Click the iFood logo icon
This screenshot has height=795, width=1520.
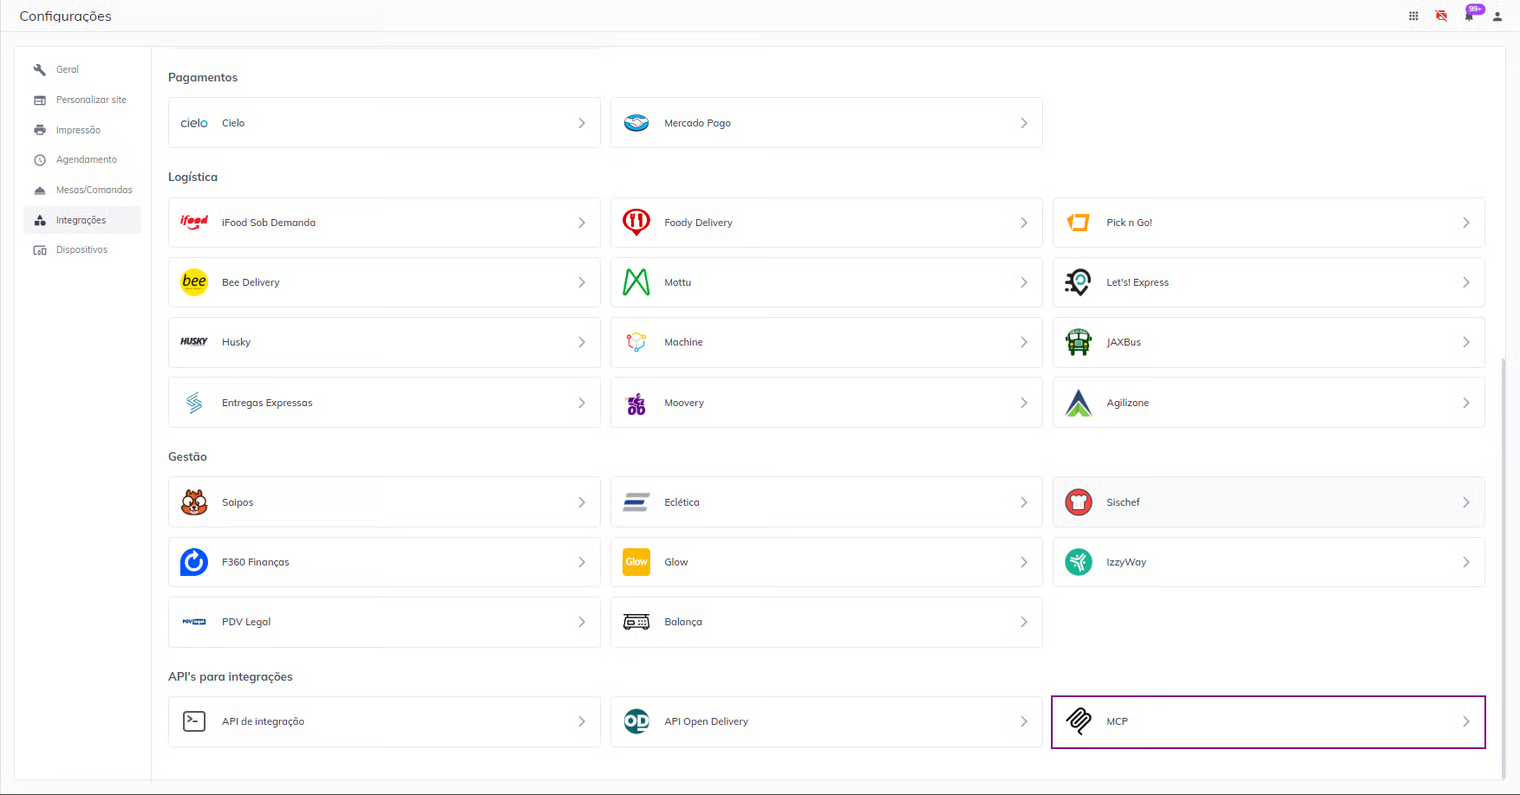pos(194,222)
